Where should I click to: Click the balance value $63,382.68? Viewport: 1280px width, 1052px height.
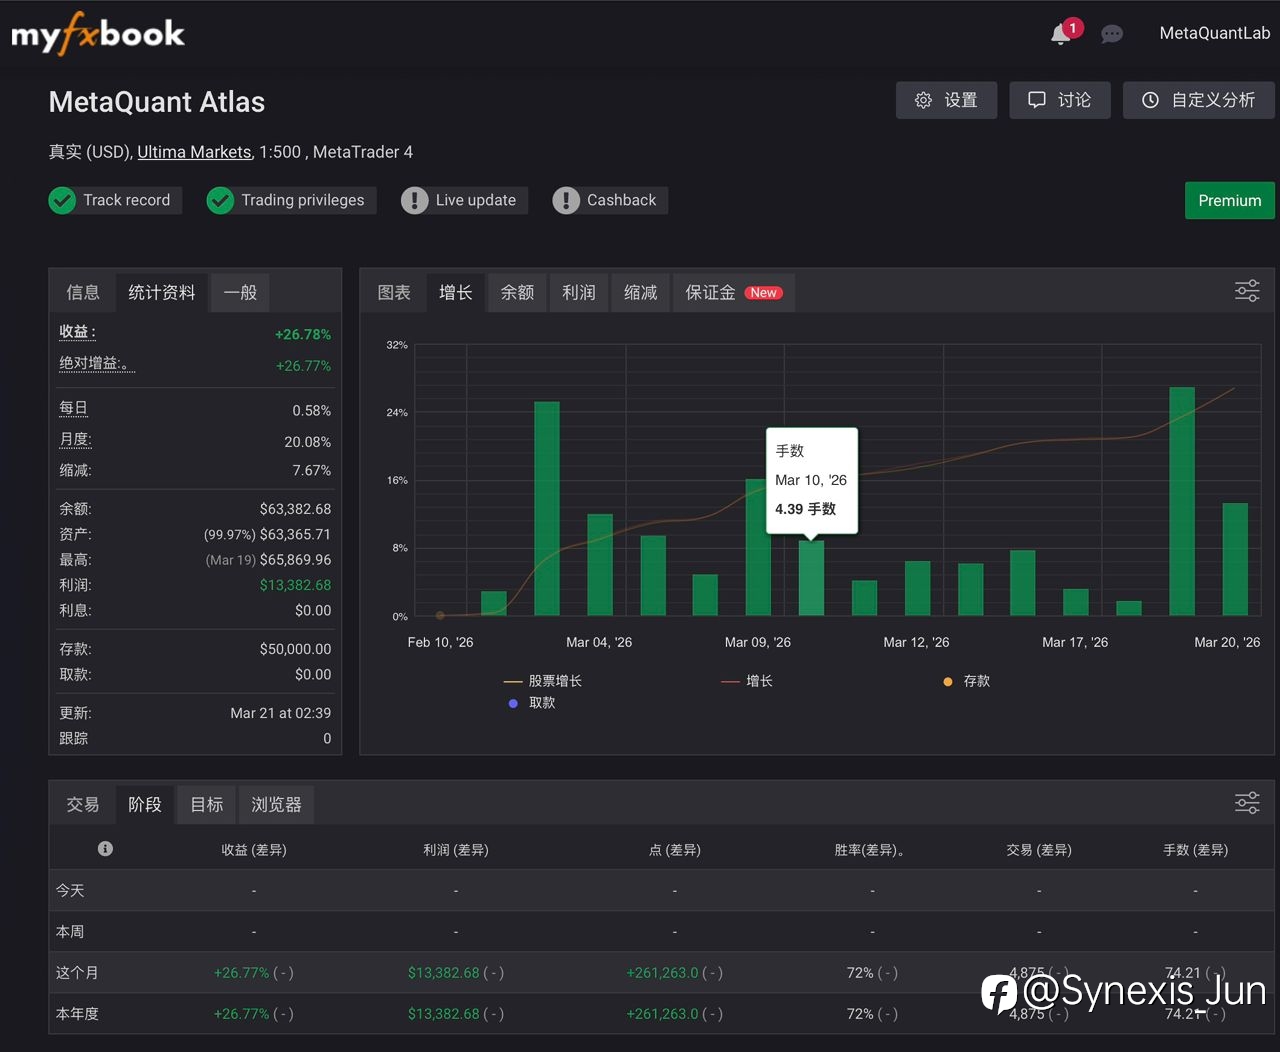pyautogui.click(x=295, y=509)
